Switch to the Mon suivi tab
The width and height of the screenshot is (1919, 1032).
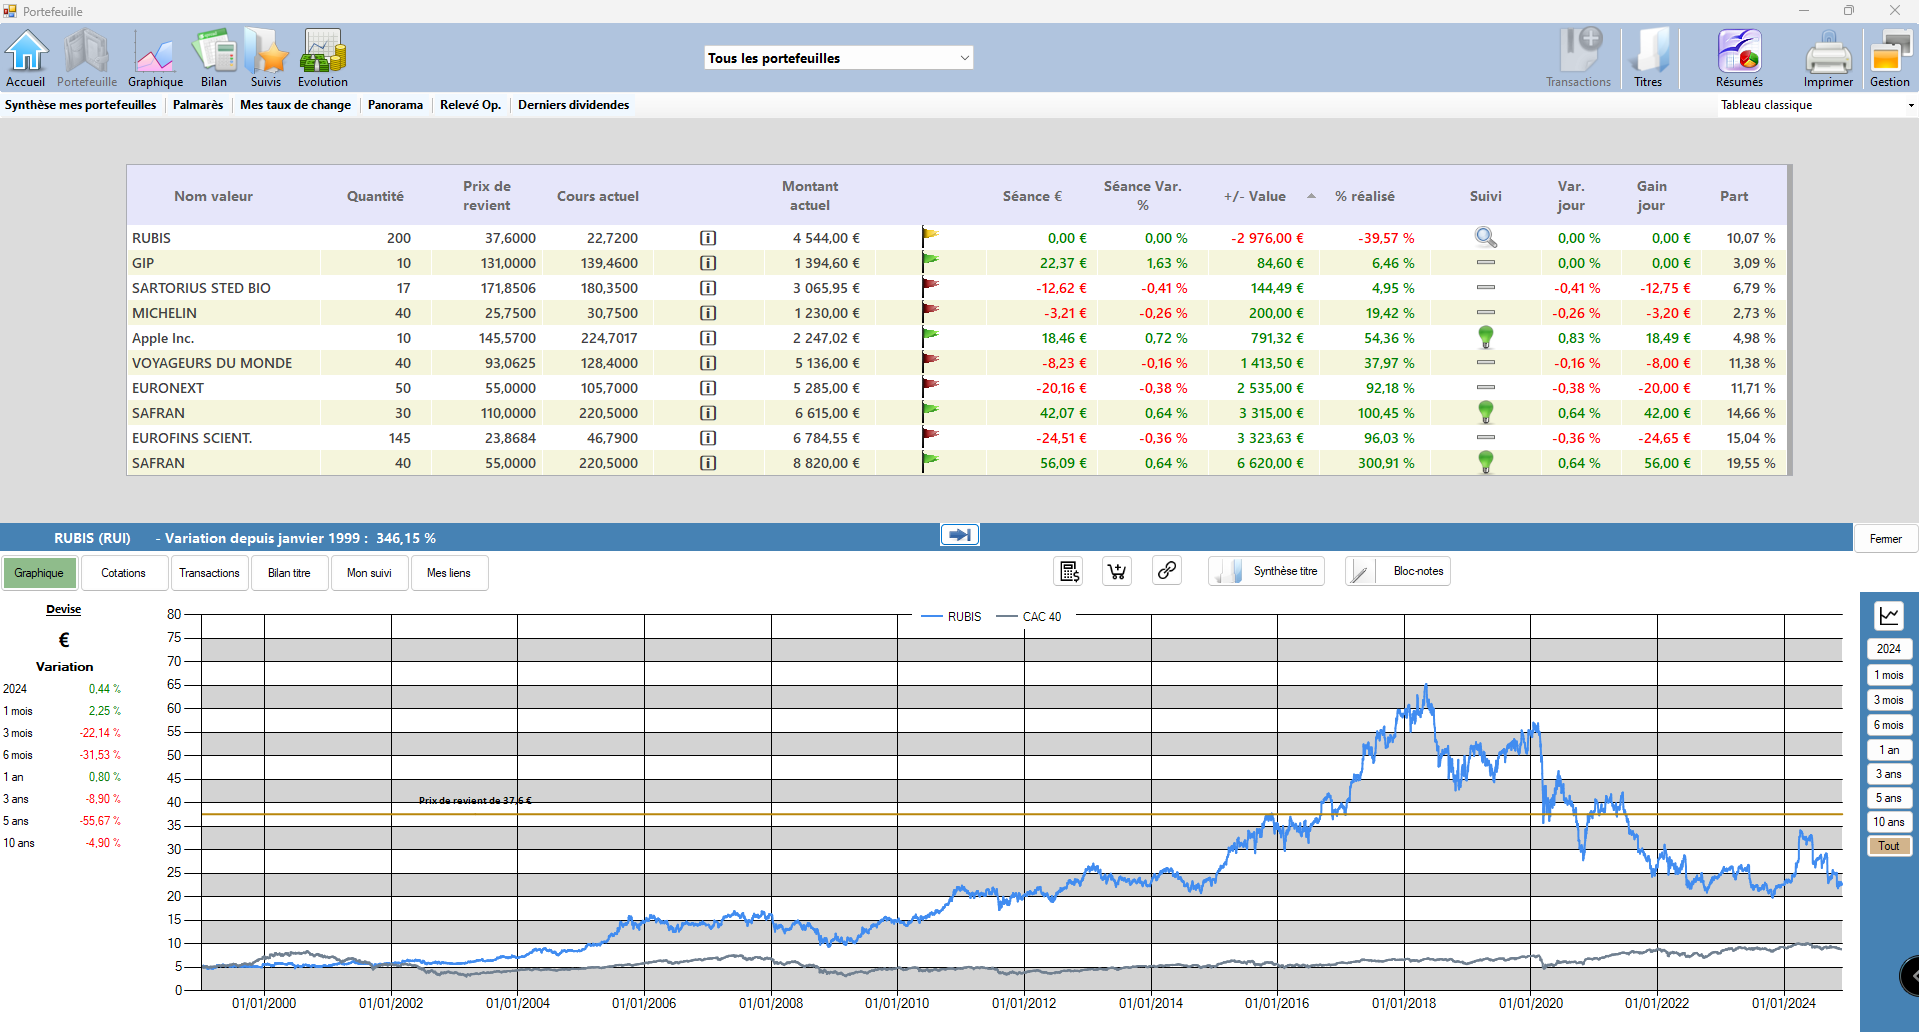(x=369, y=573)
